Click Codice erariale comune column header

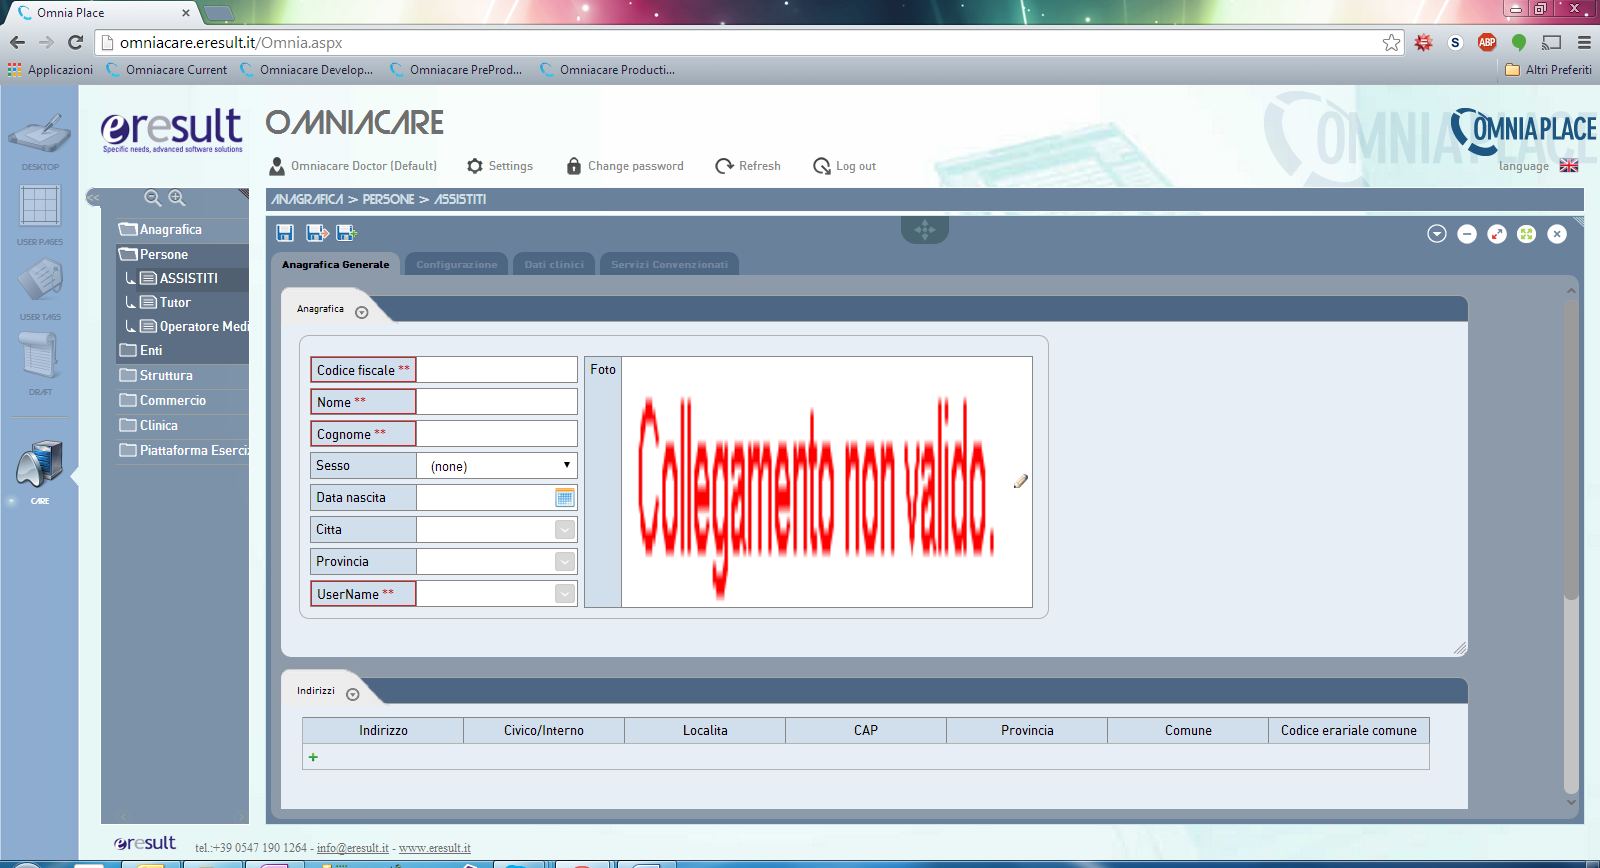click(1349, 731)
